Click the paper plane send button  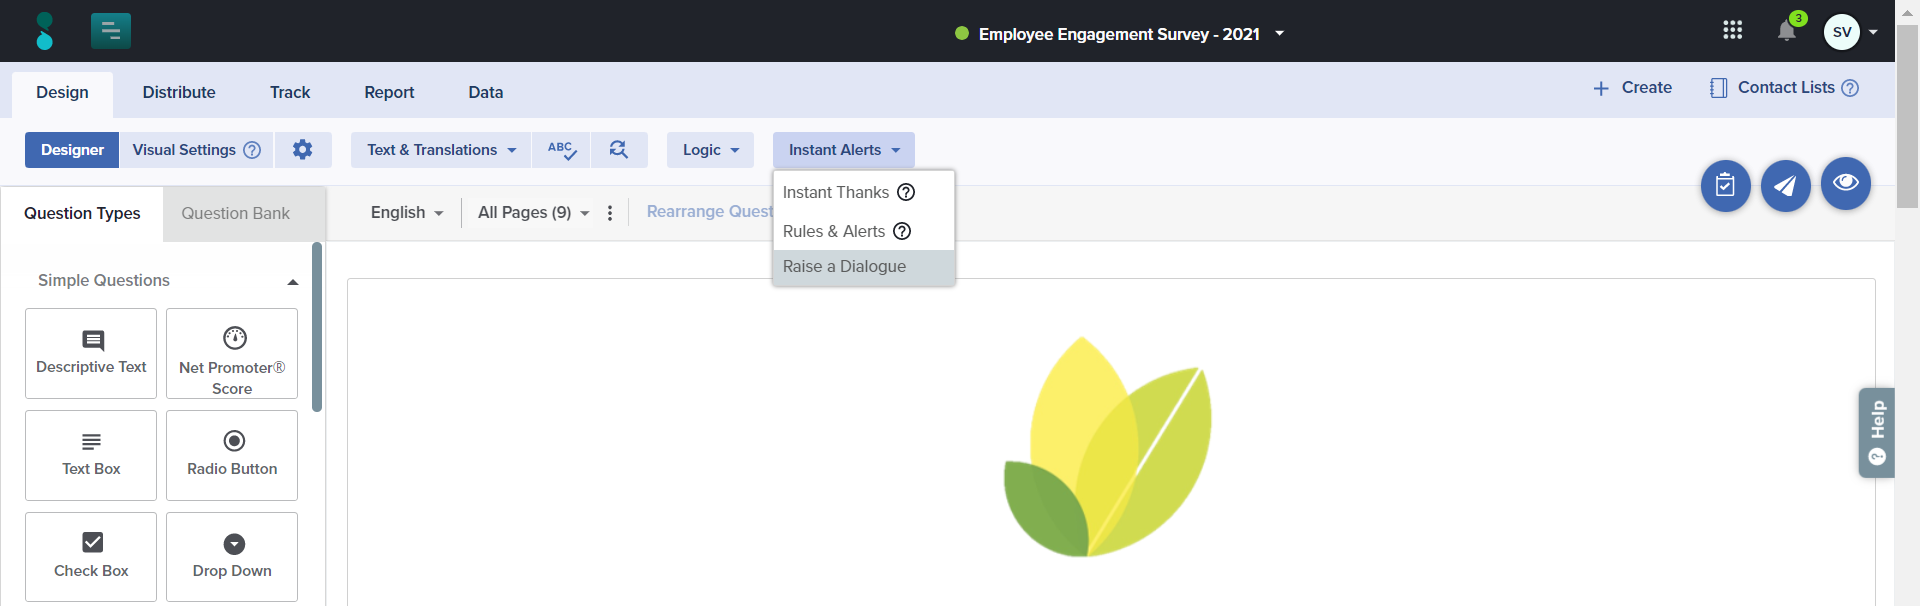pyautogui.click(x=1785, y=186)
